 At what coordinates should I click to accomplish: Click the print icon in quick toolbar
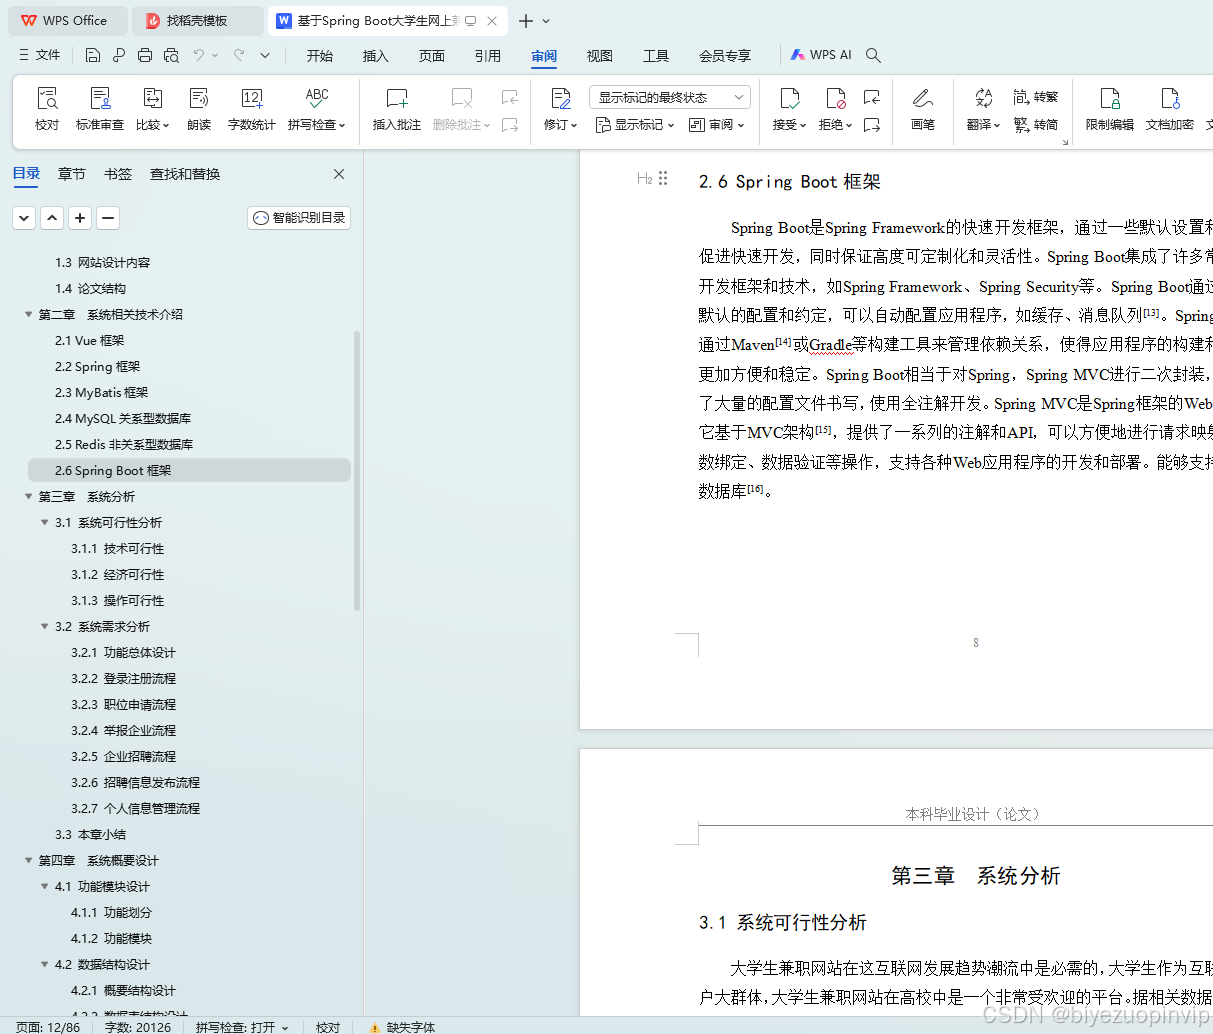point(145,55)
